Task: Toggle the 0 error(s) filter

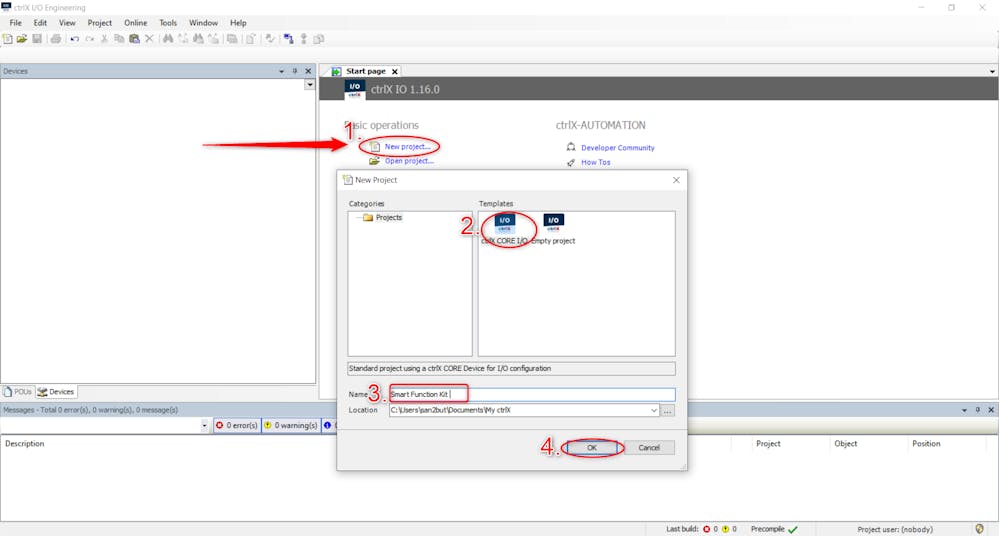Action: (x=236, y=425)
